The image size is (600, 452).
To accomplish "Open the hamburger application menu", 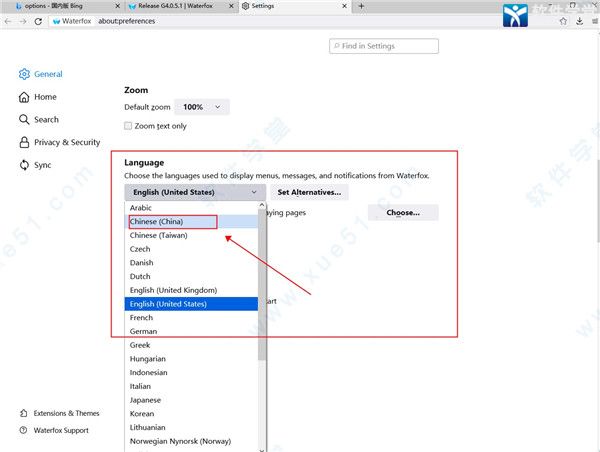I will click(x=595, y=21).
